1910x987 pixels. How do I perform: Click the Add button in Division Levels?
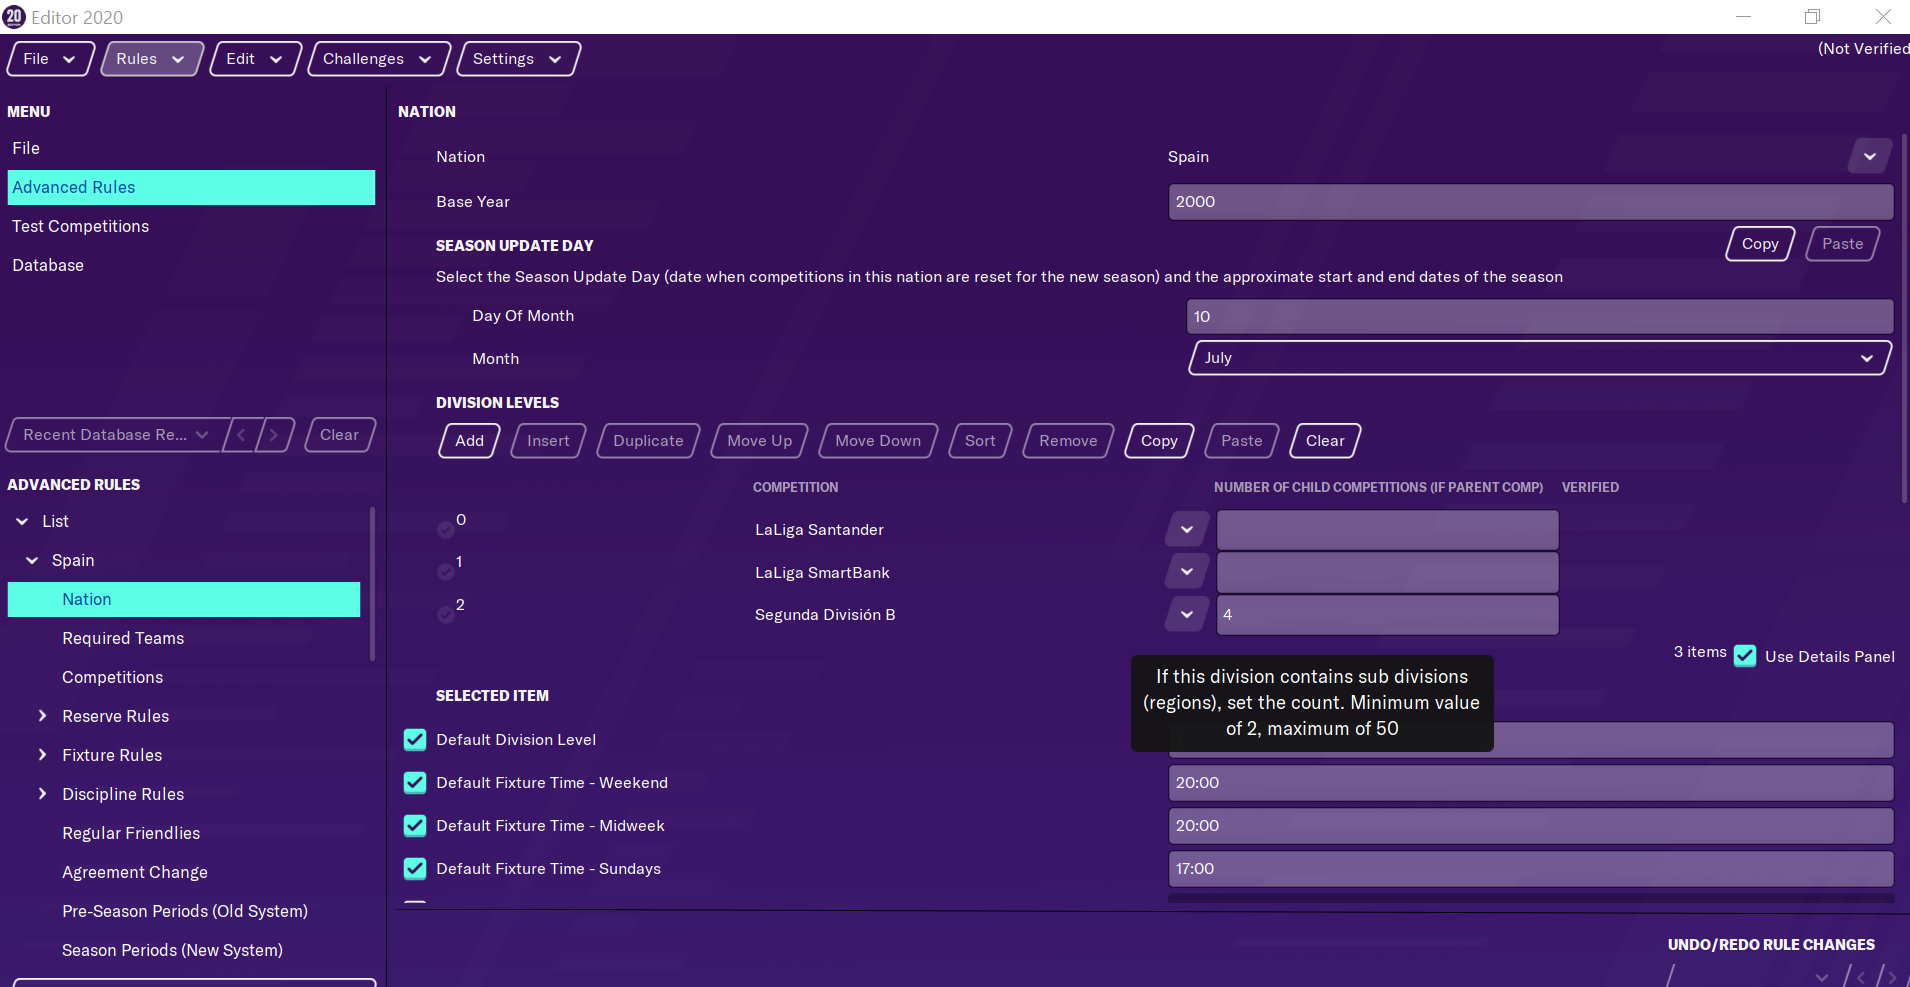point(469,441)
